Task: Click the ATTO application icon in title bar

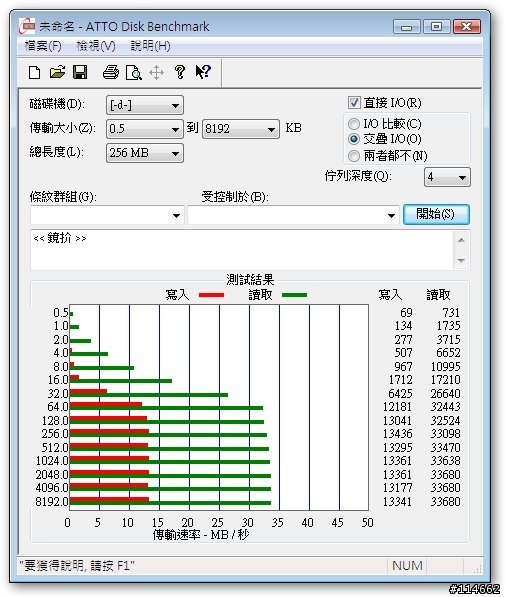Action: point(27,26)
